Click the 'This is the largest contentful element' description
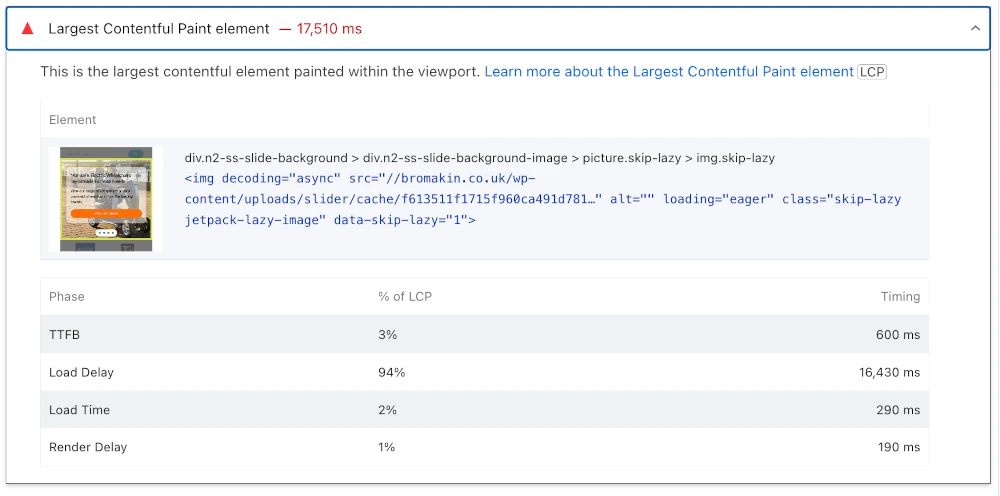1000x496 pixels. pyautogui.click(x=260, y=72)
